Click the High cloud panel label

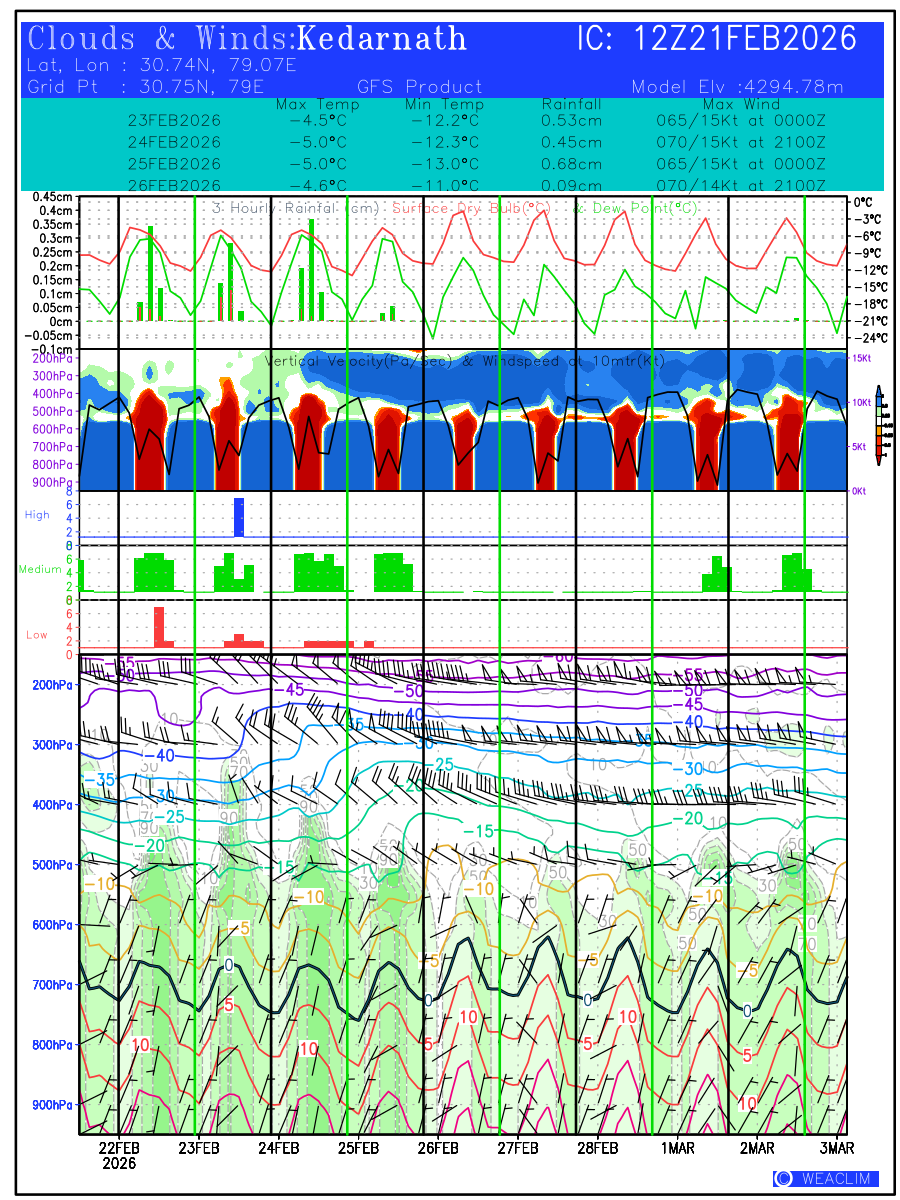(x=37, y=514)
